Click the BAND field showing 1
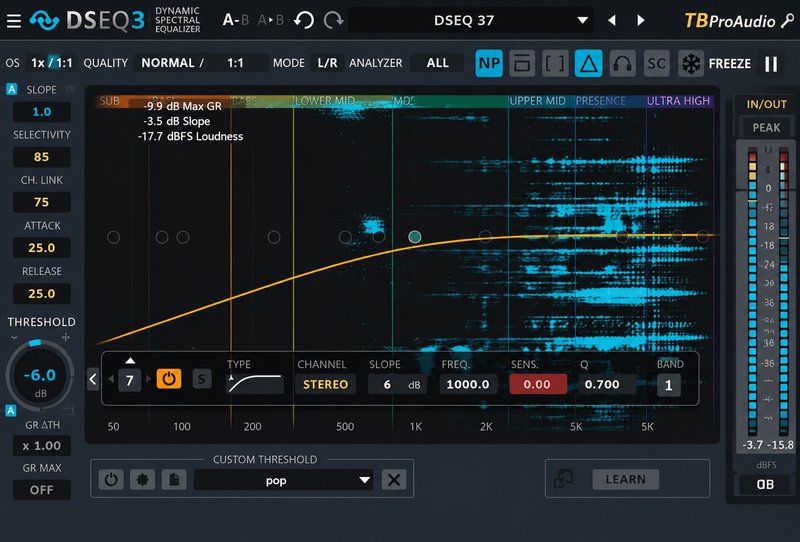Viewport: 800px width, 542px height. [669, 385]
